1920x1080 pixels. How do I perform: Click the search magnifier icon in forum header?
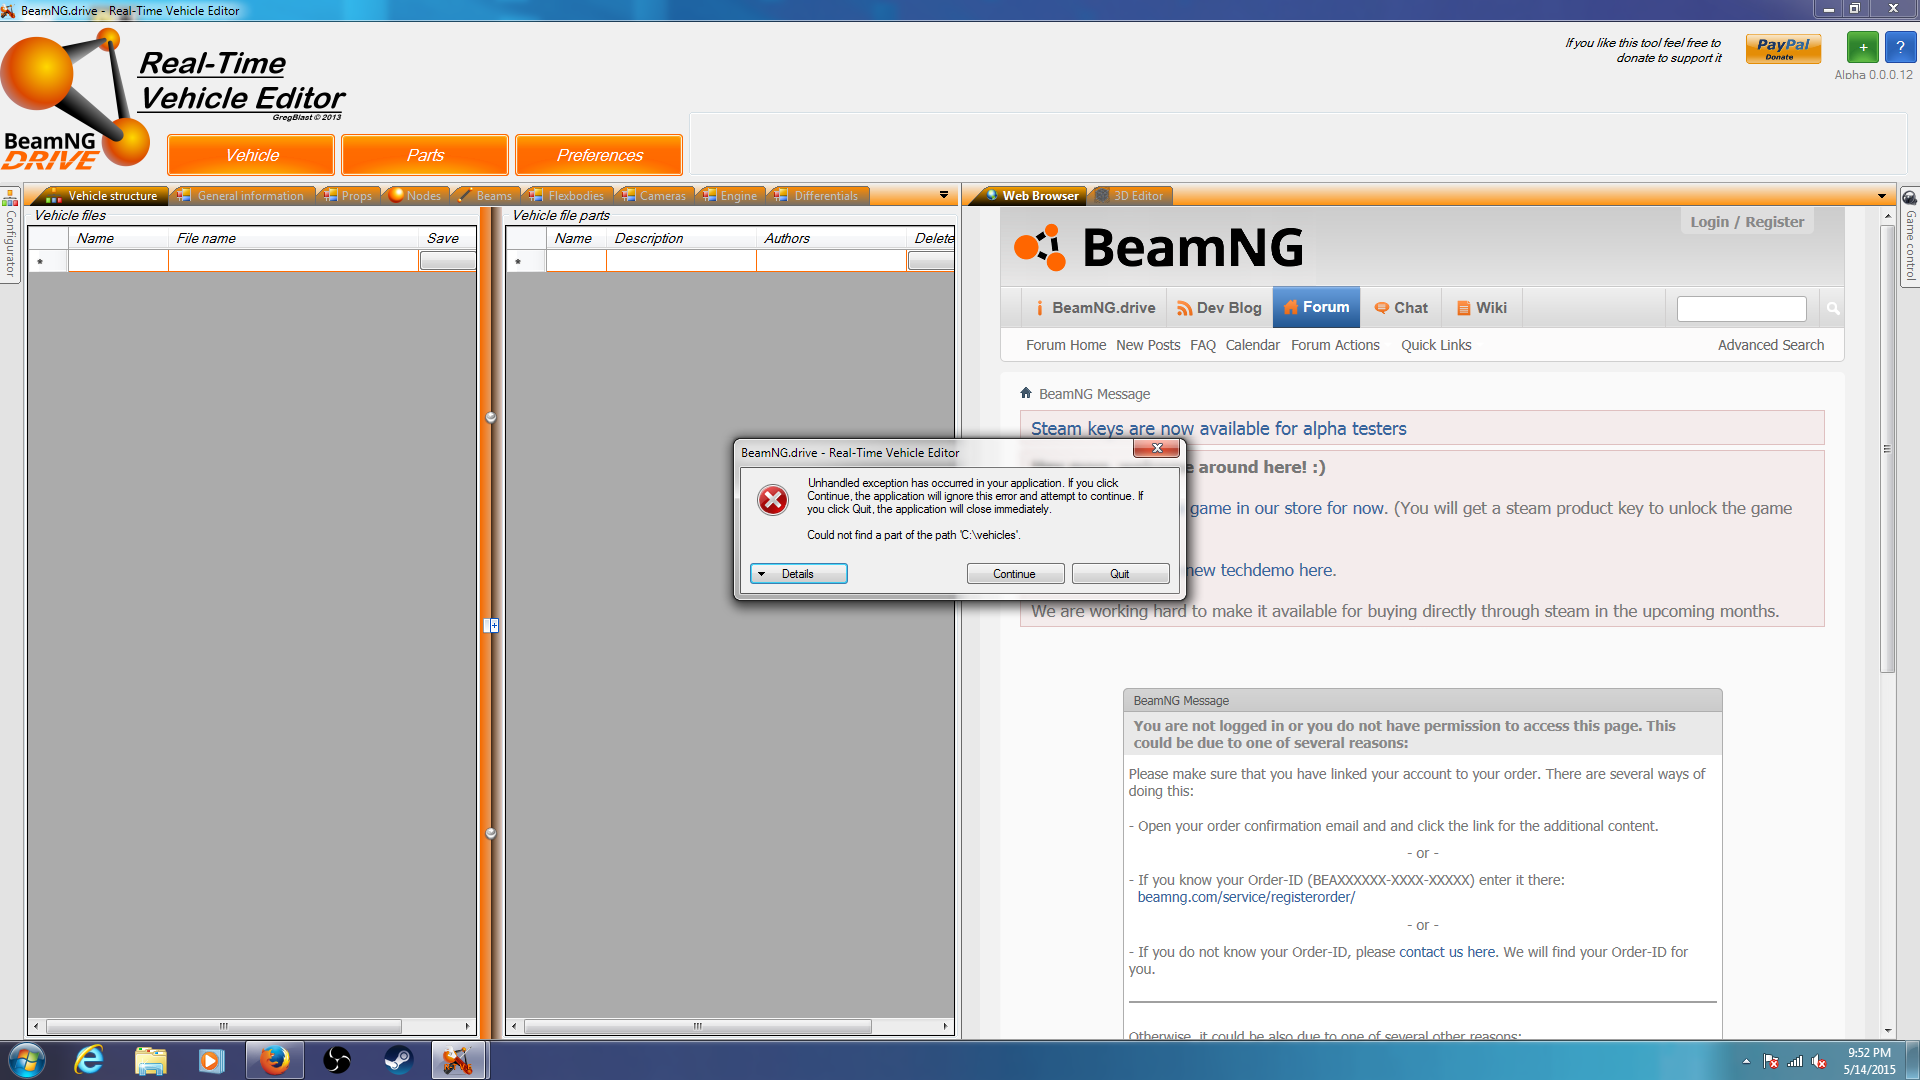(1832, 309)
